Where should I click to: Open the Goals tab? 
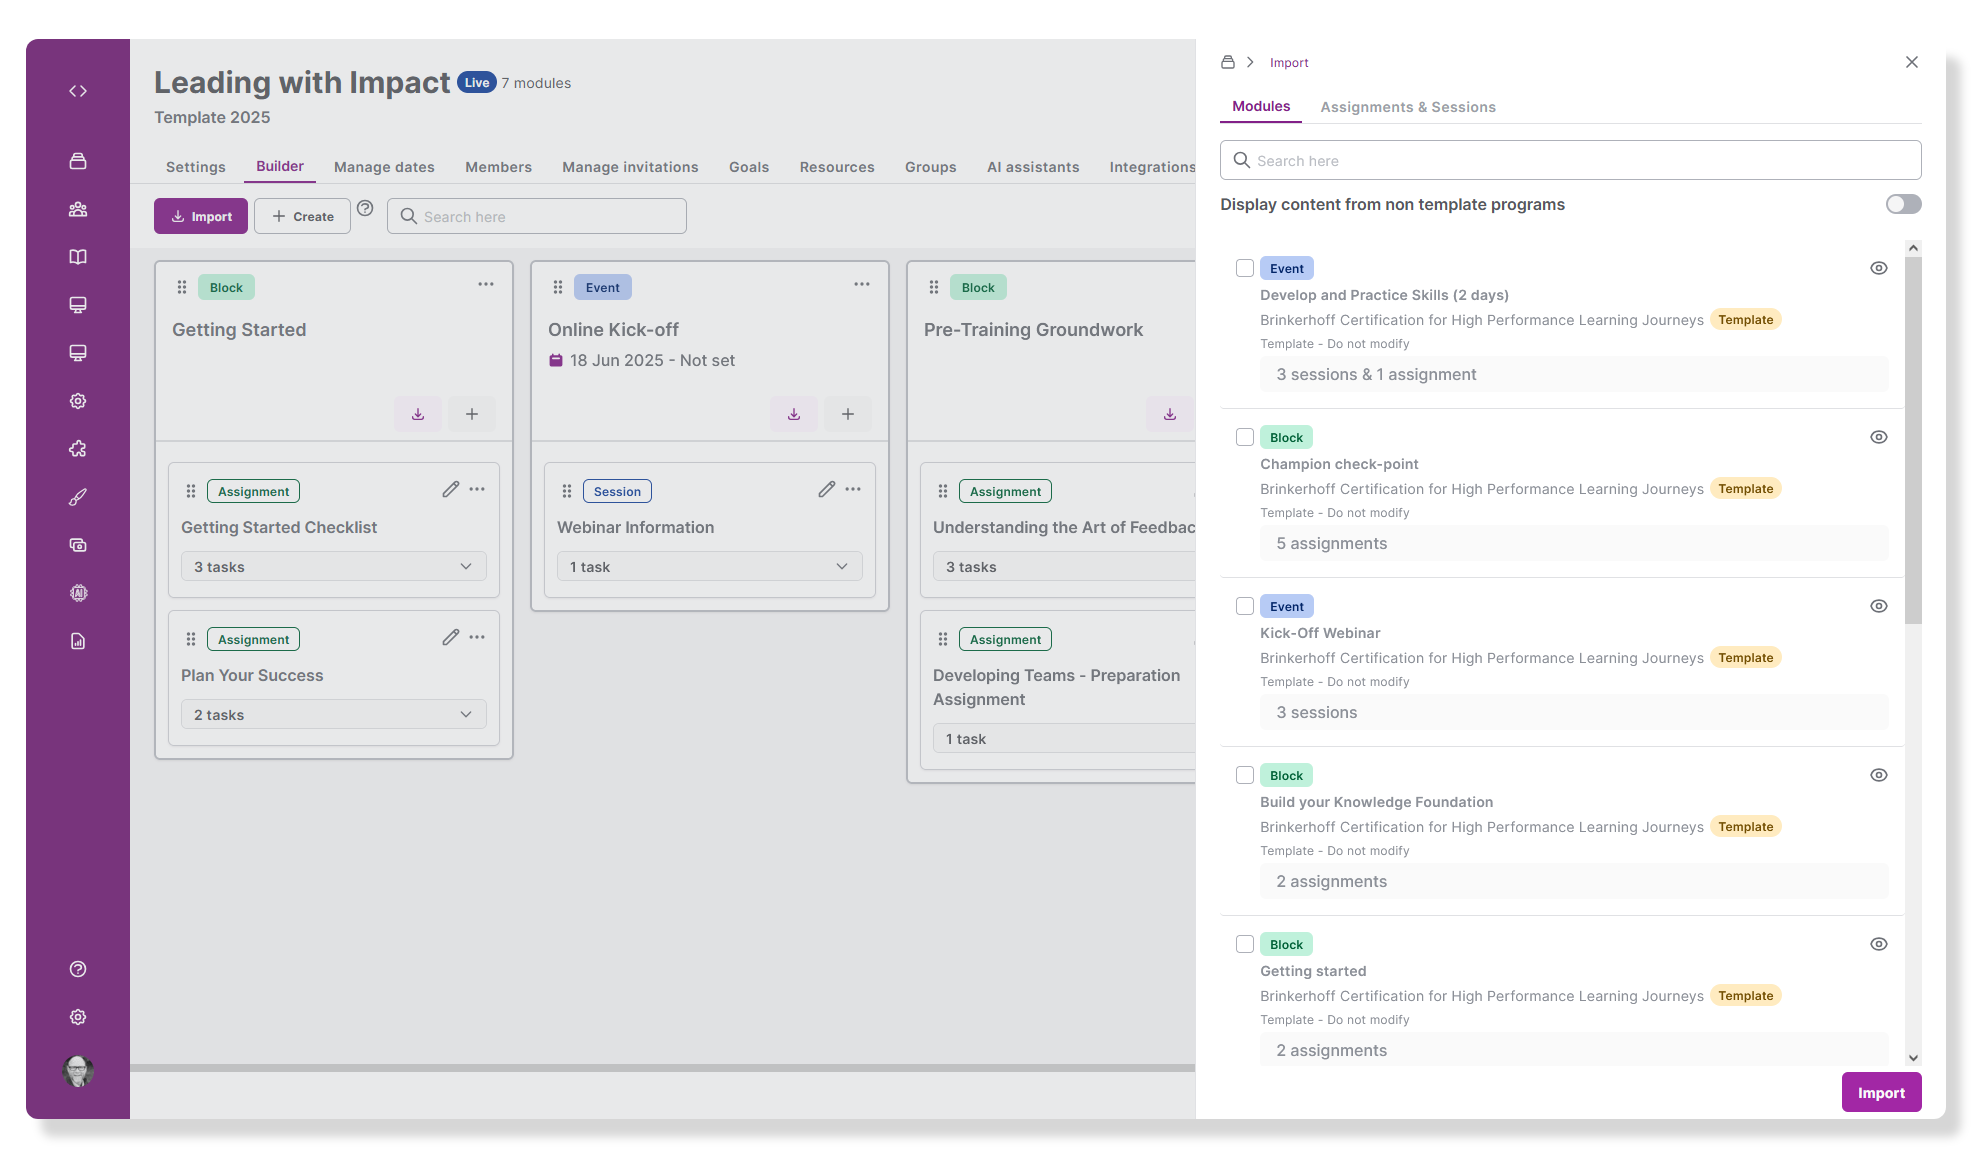pyautogui.click(x=749, y=167)
